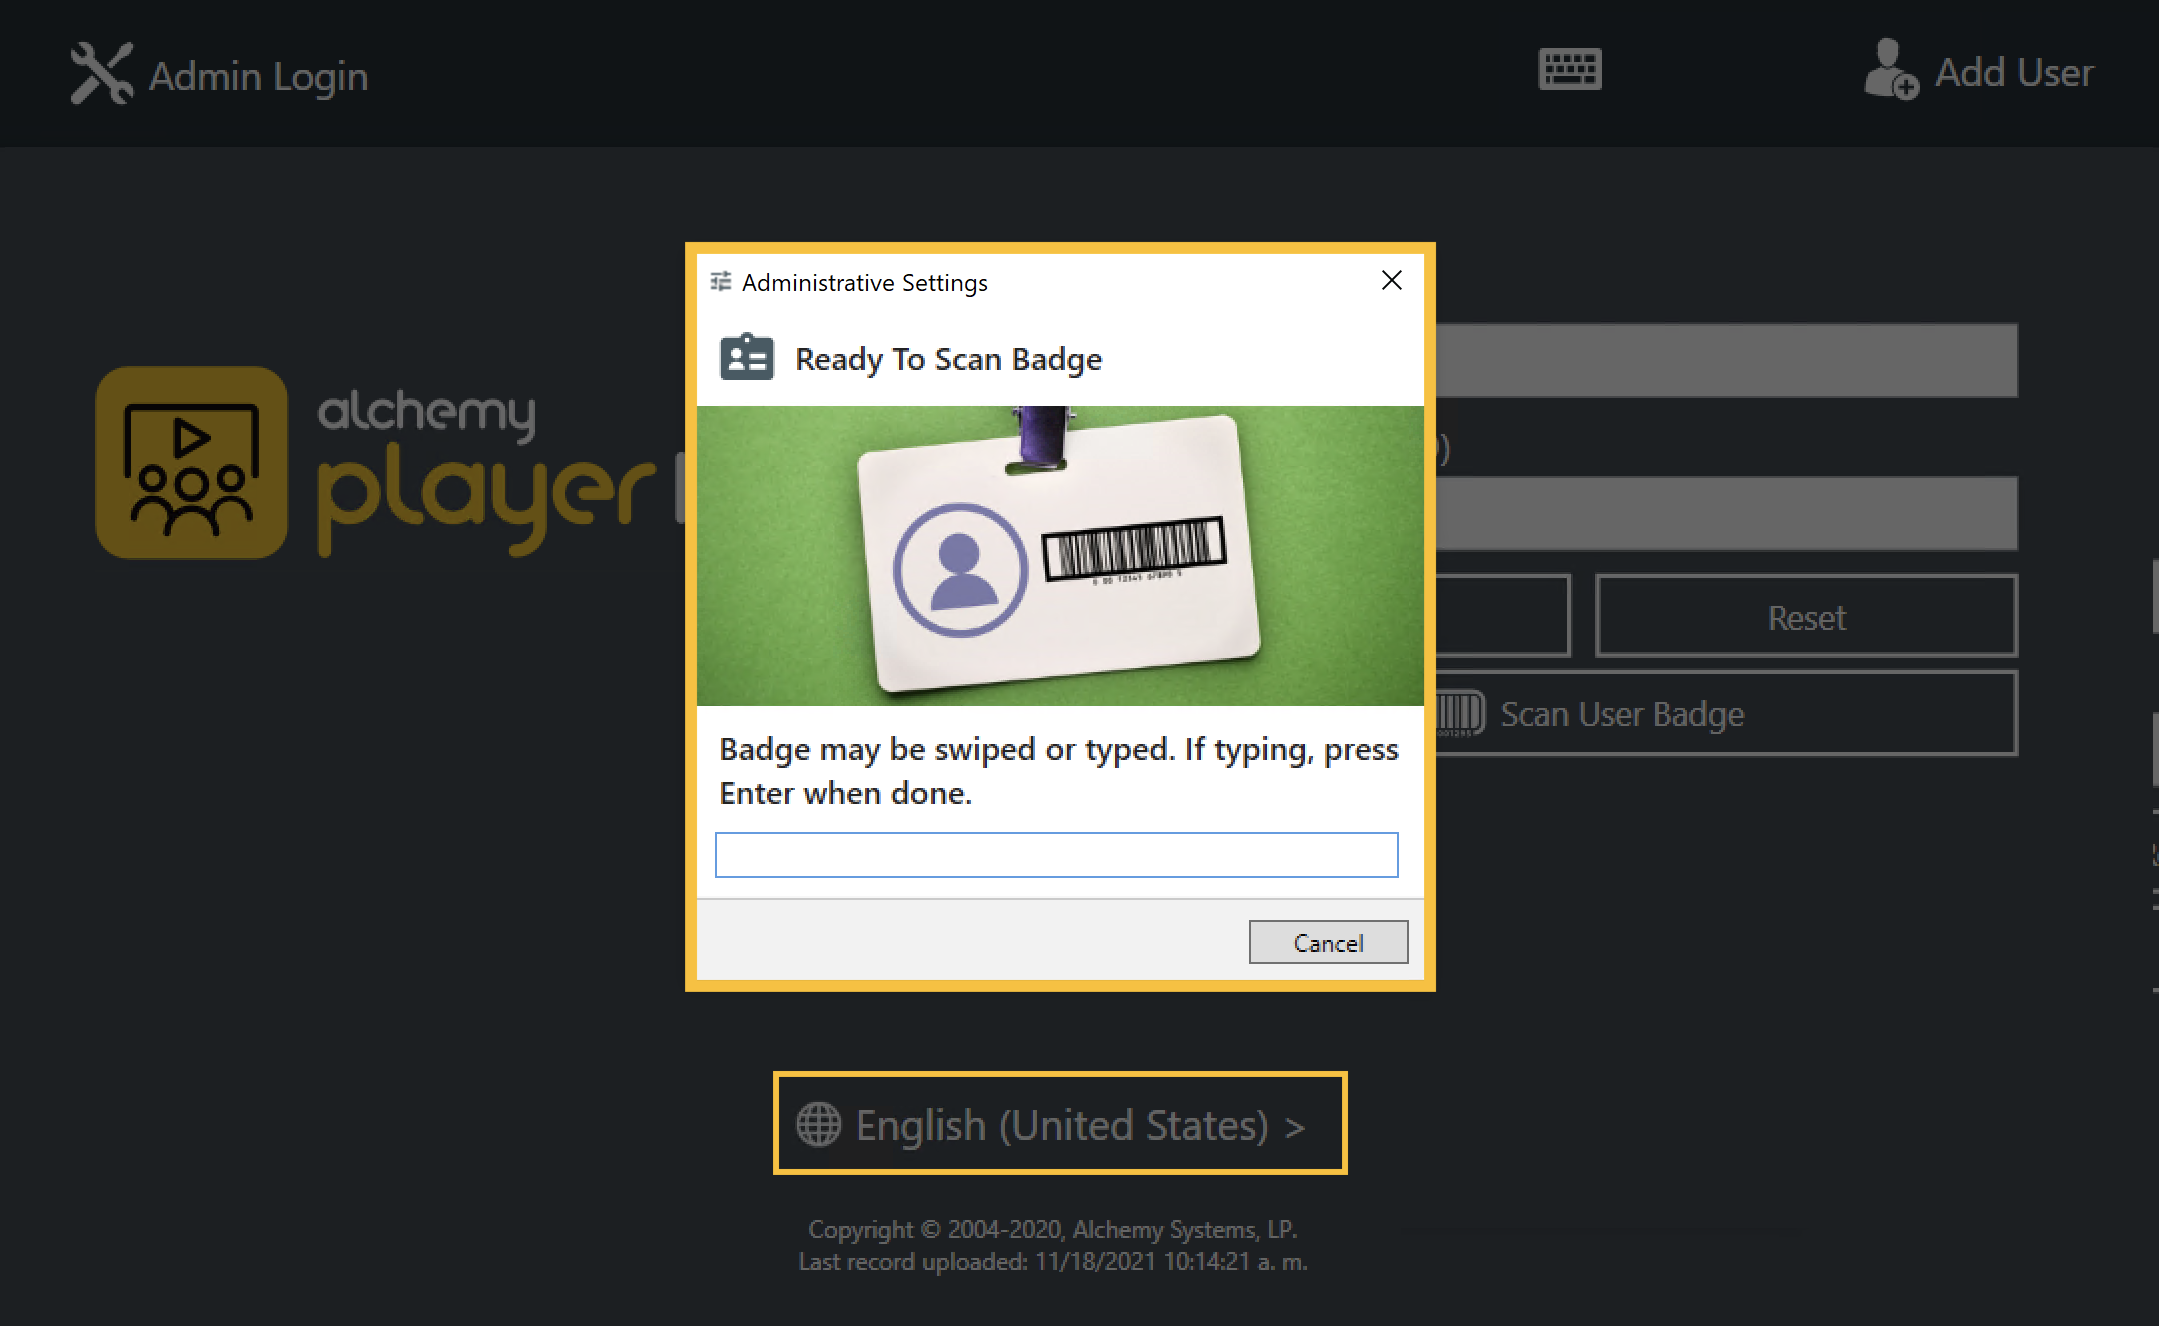Screen dimensions: 2159x1326
Task: Select the globe icon next to the language
Action: [818, 1123]
